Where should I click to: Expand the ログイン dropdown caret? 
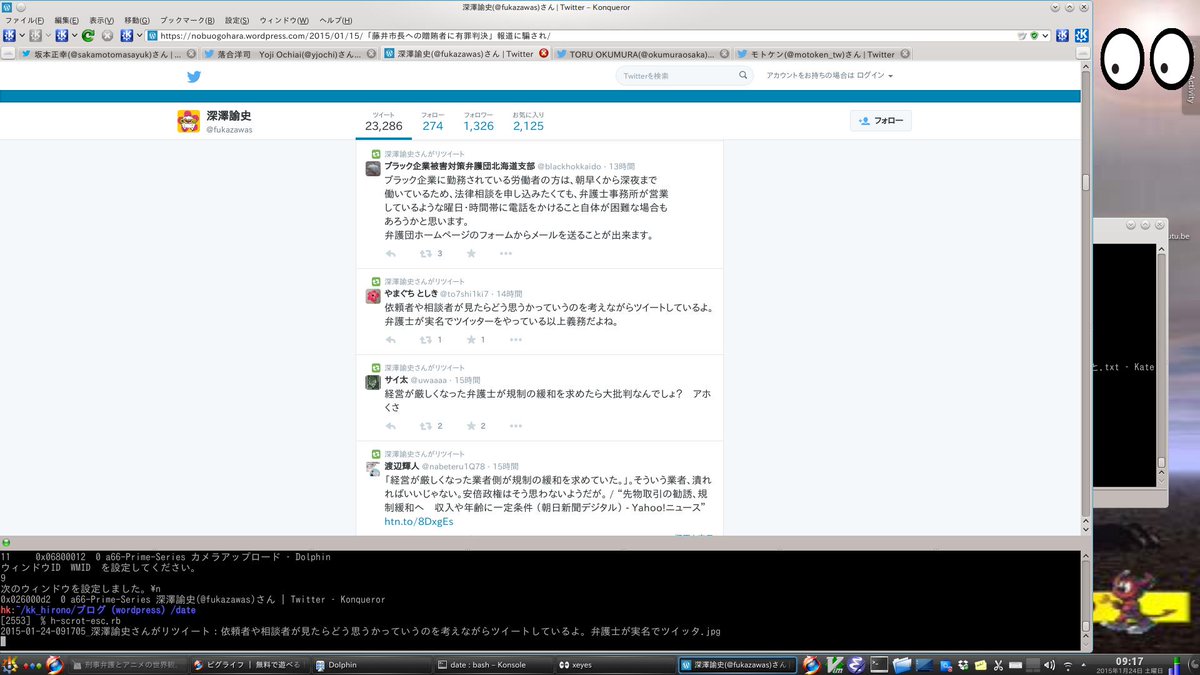point(890,76)
